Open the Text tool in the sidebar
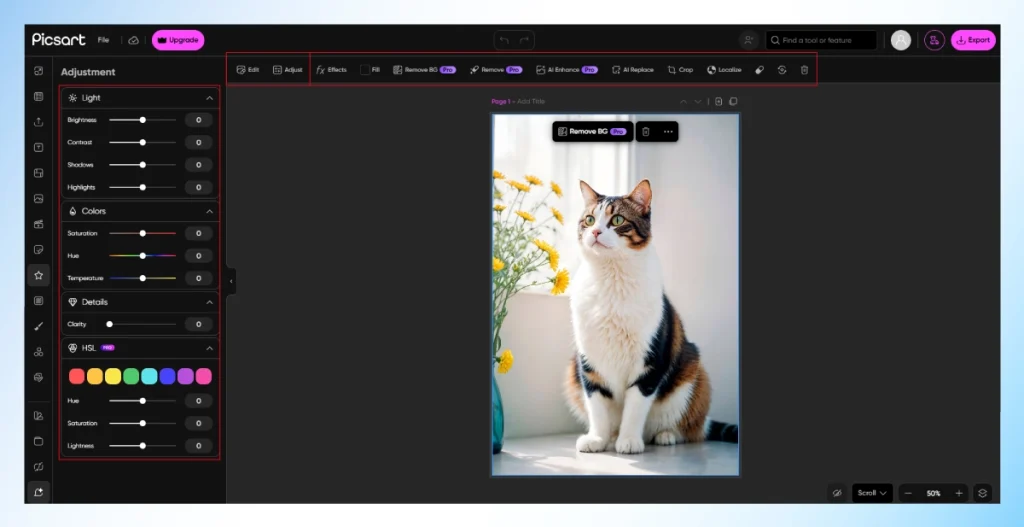The image size is (1024, 527). 39,148
